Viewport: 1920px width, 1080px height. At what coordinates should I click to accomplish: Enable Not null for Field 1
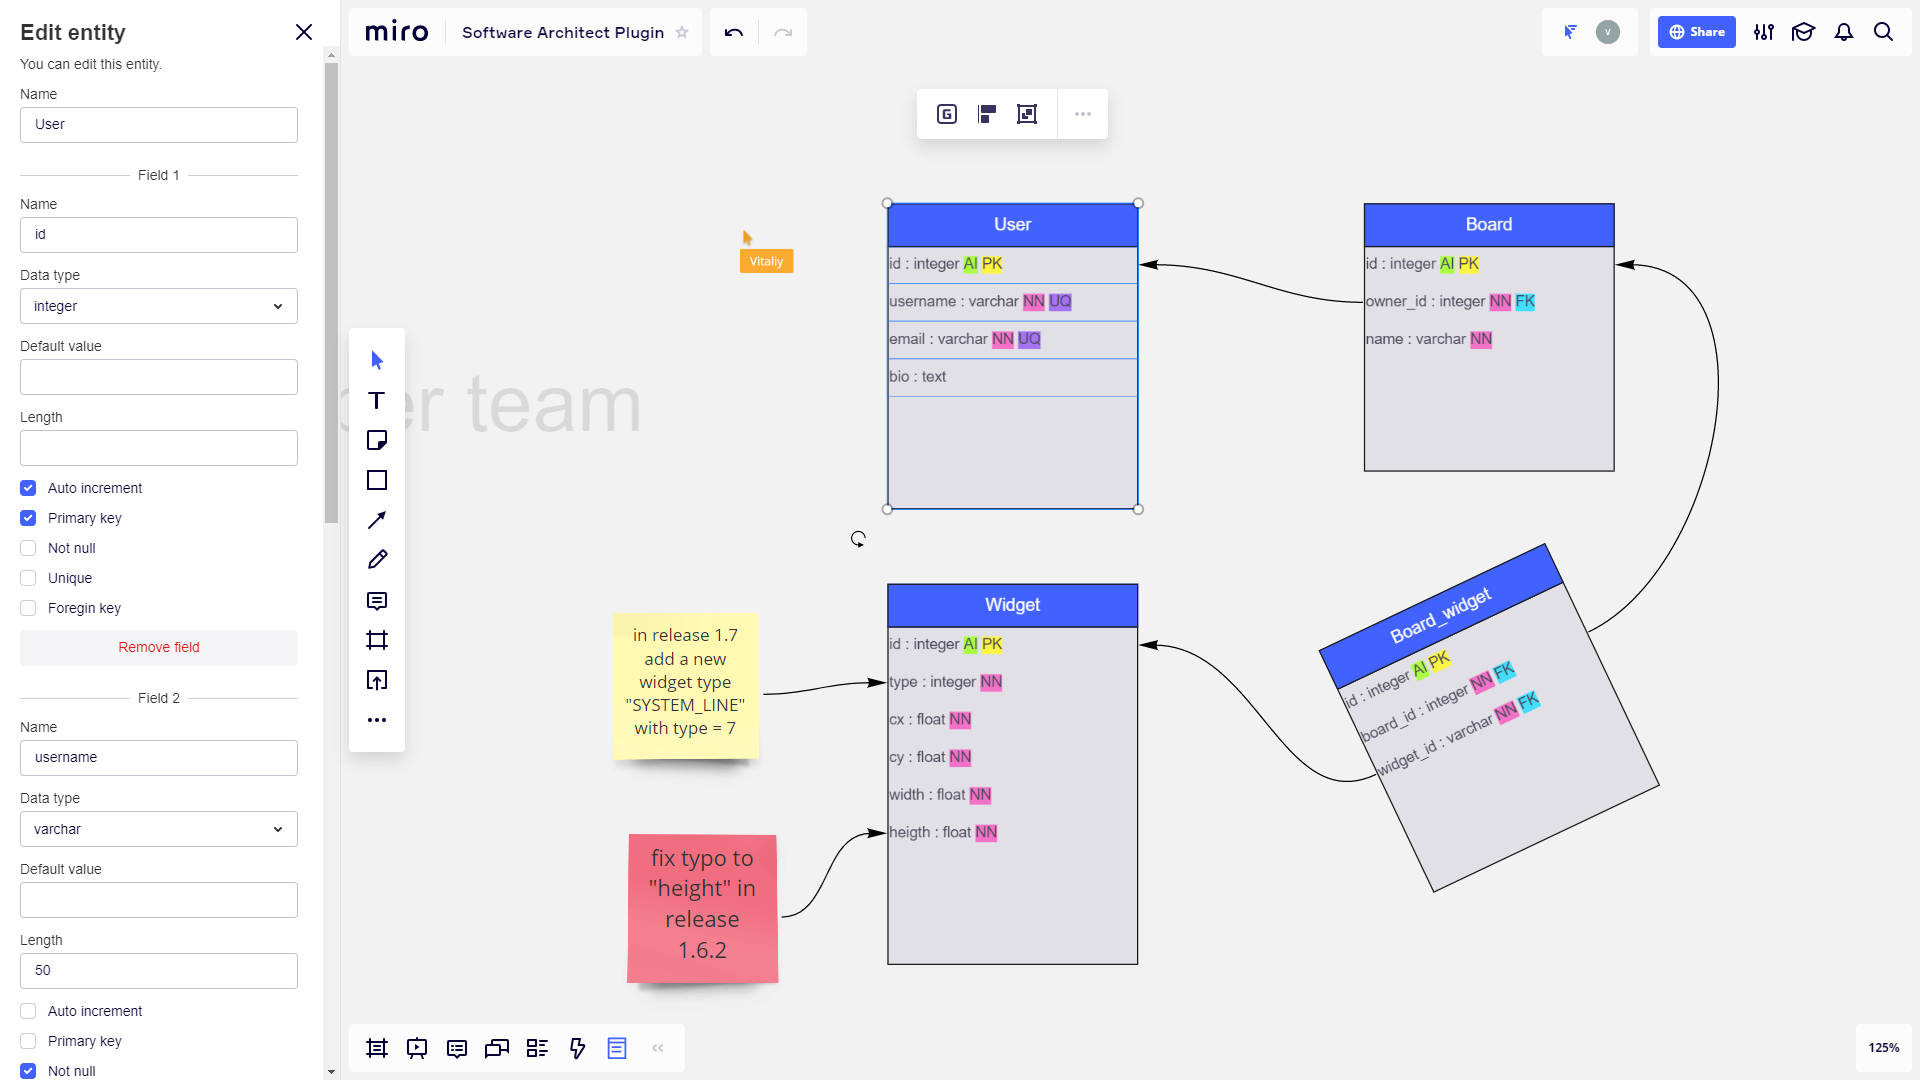click(28, 548)
